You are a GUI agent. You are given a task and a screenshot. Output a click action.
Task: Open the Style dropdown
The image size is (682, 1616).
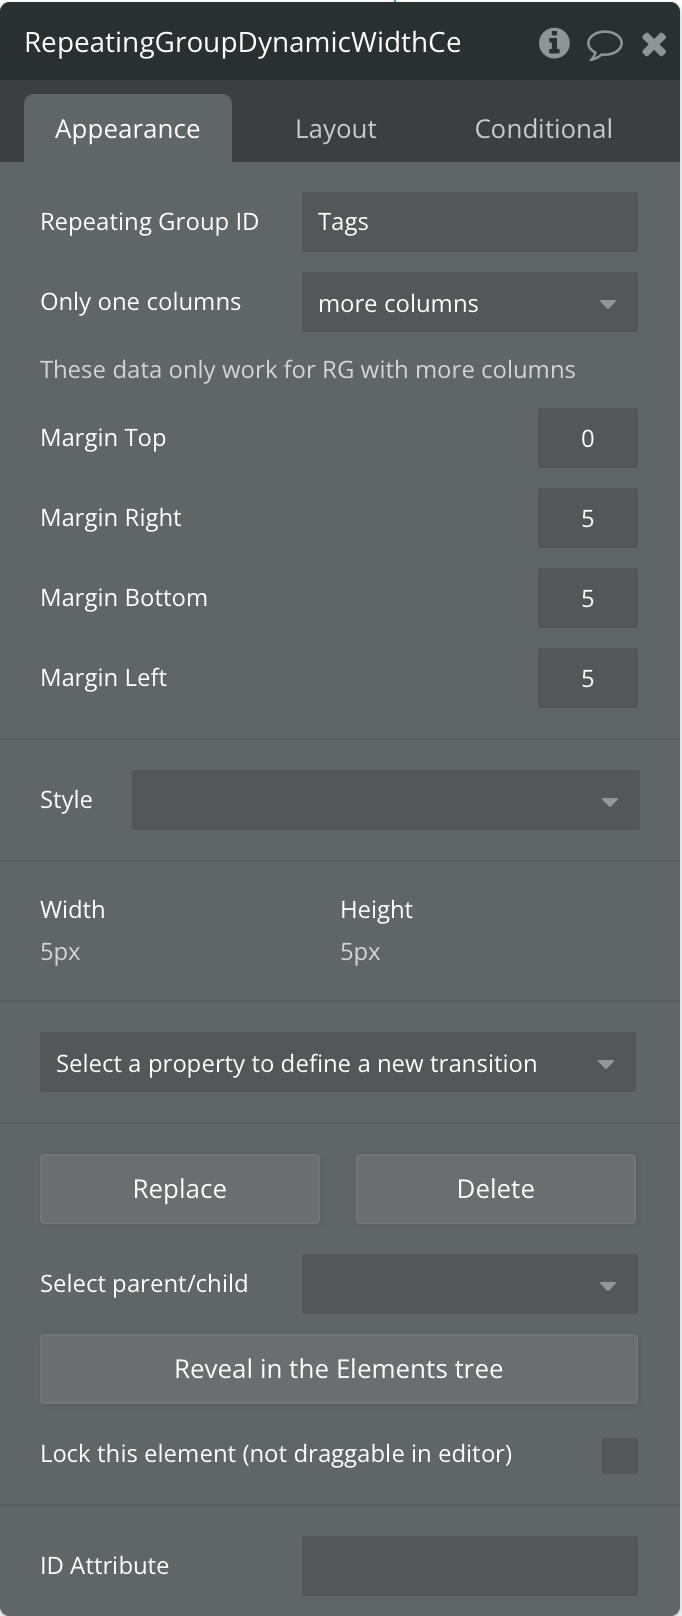coord(386,800)
